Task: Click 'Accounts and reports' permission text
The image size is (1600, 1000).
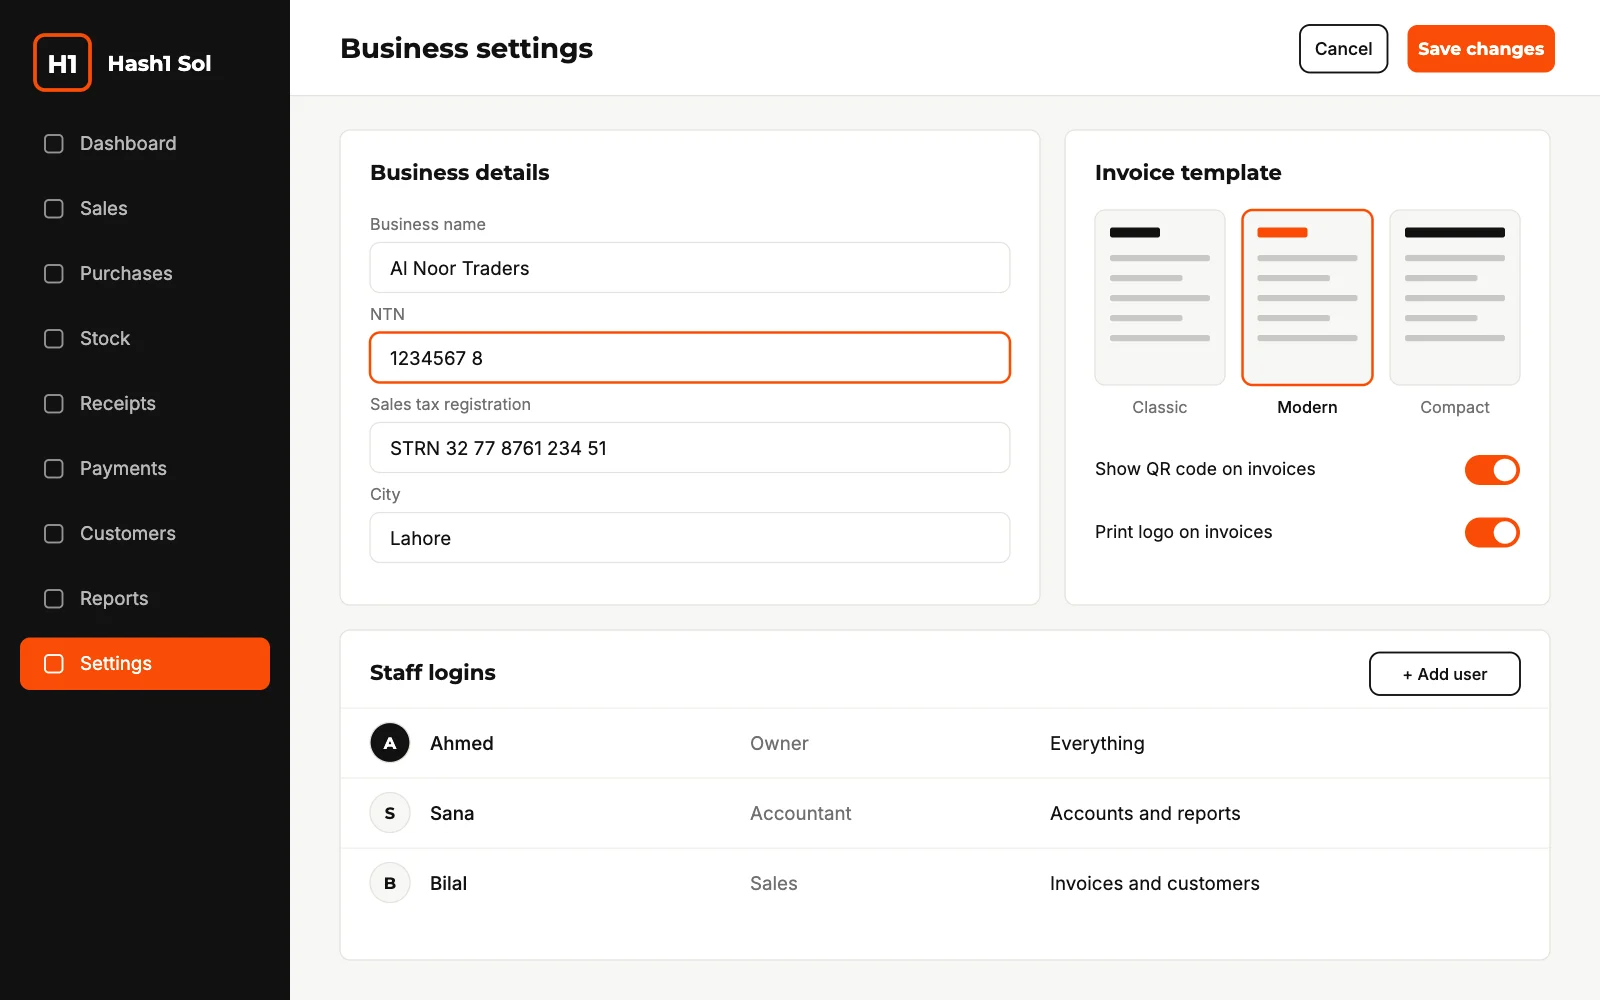Action: 1145,813
